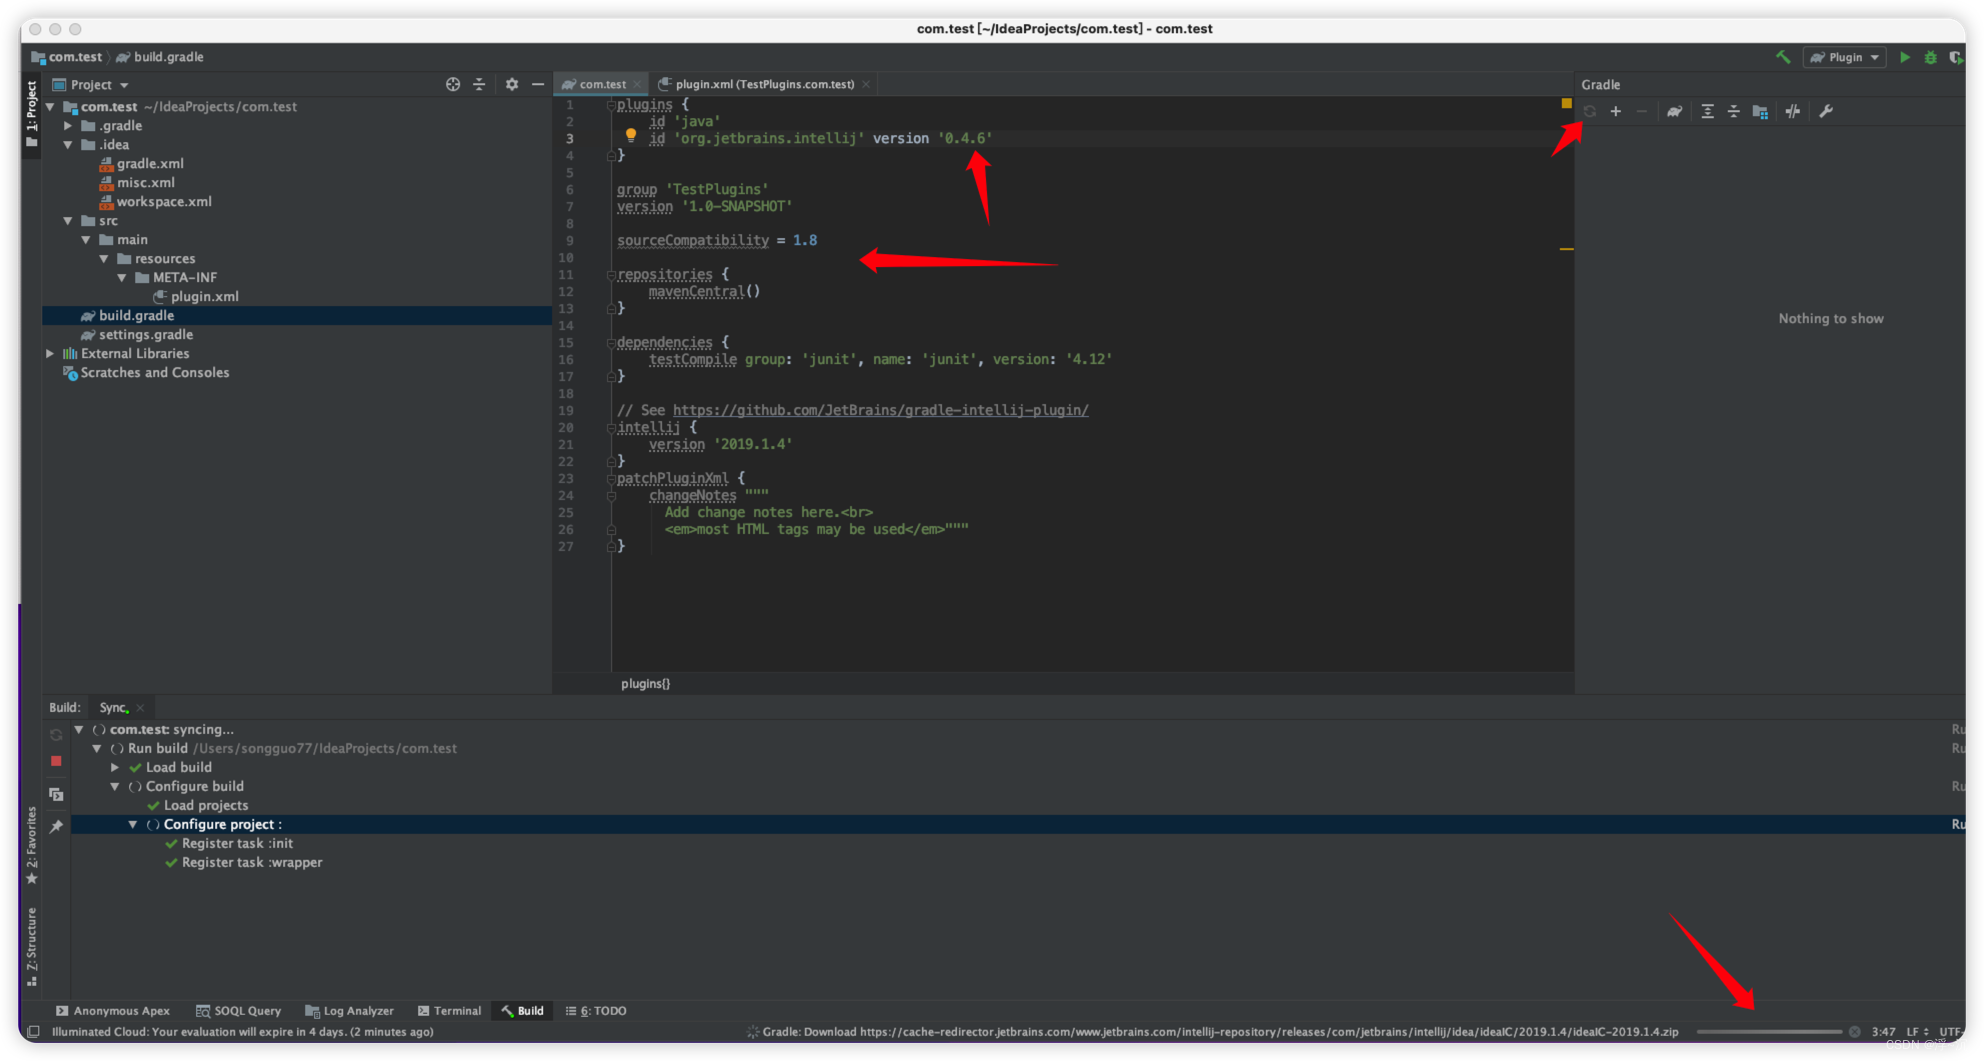This screenshot has width=1984, height=1061.
Task: Click the Gradle download progress bar
Action: tap(1768, 1031)
